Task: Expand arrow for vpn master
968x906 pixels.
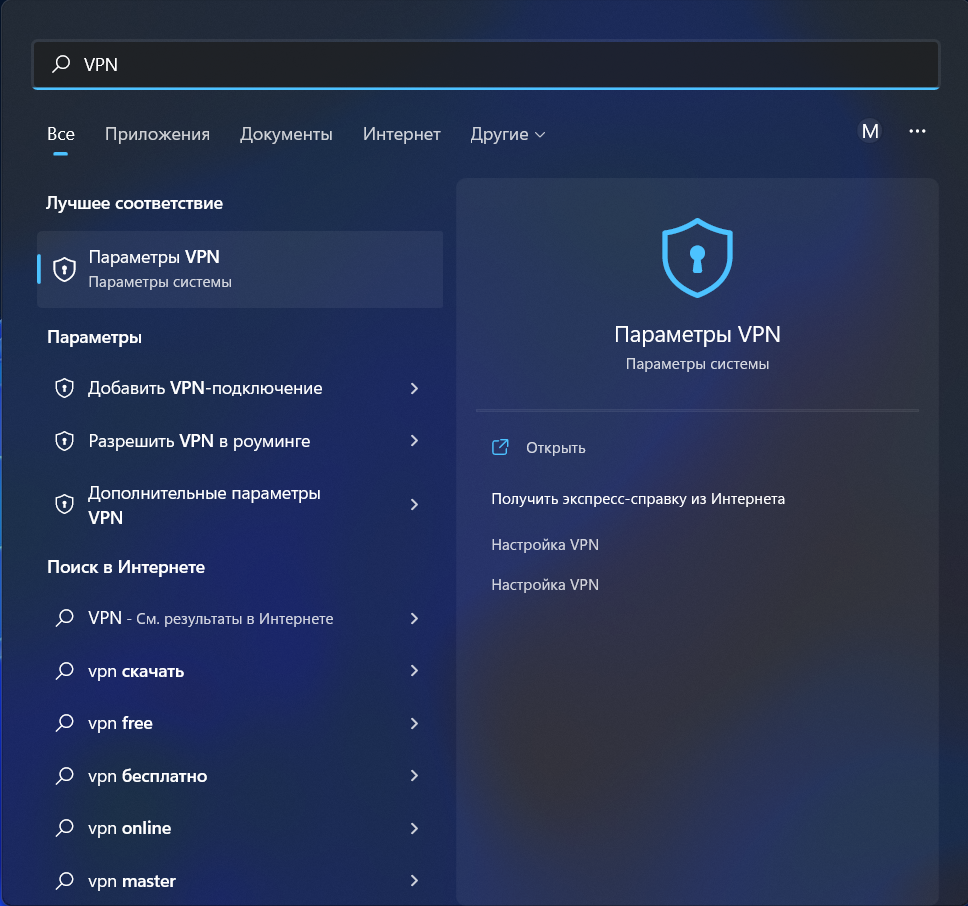Action: coord(414,881)
